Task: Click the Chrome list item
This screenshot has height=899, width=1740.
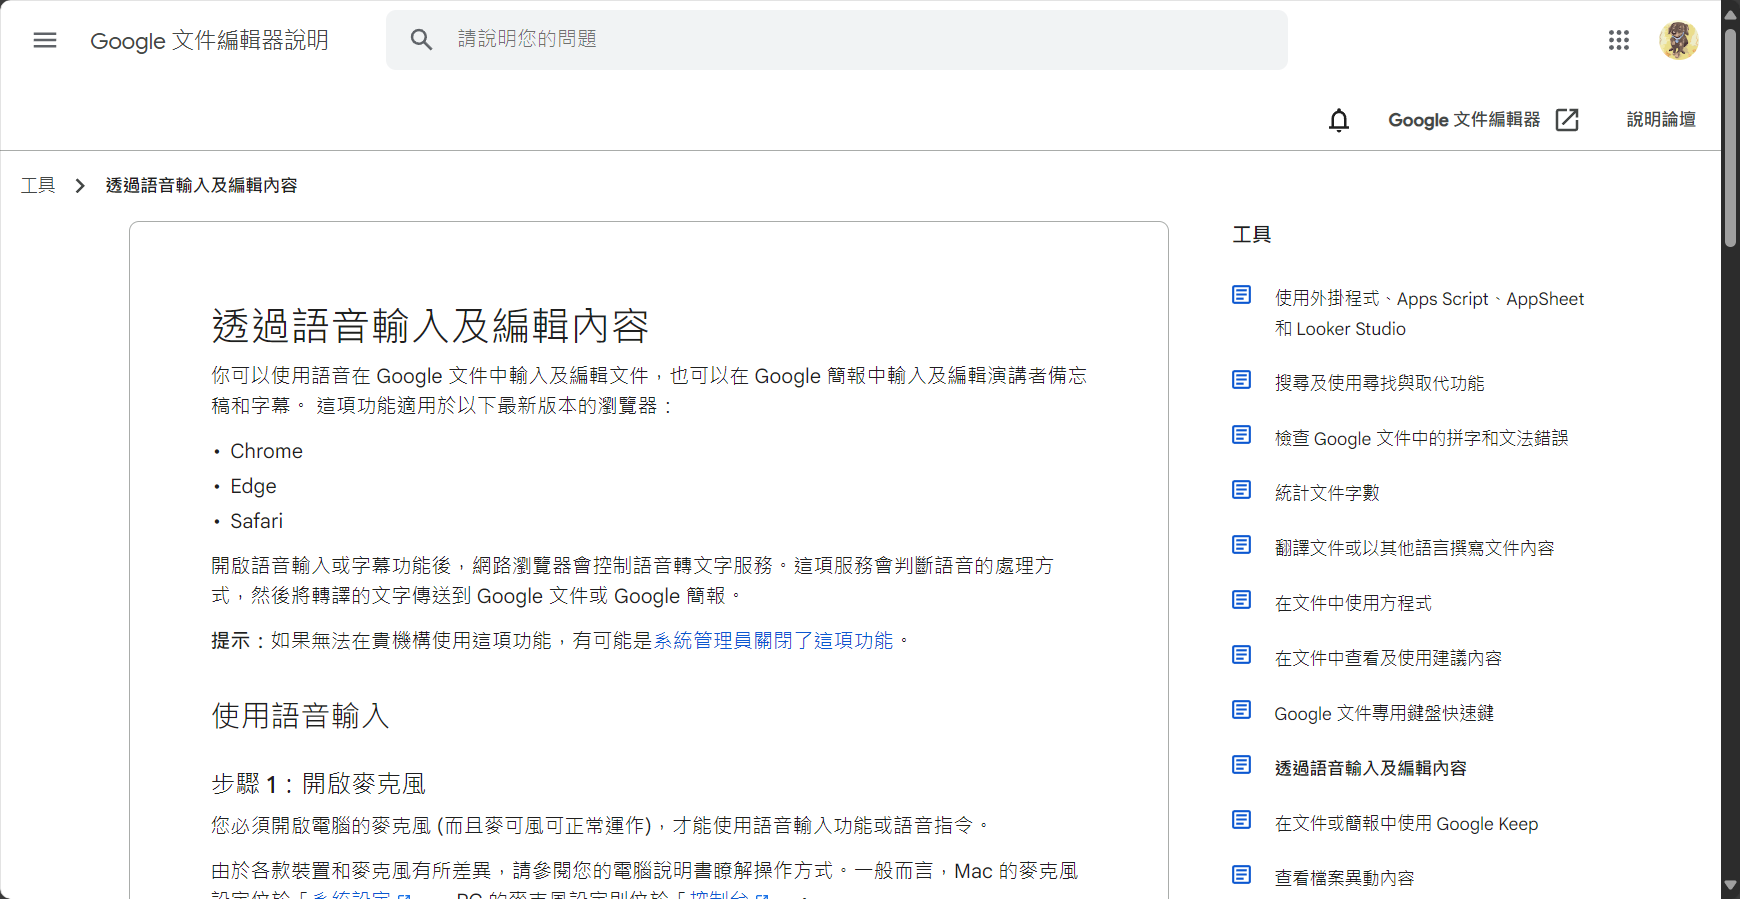Action: point(266,451)
